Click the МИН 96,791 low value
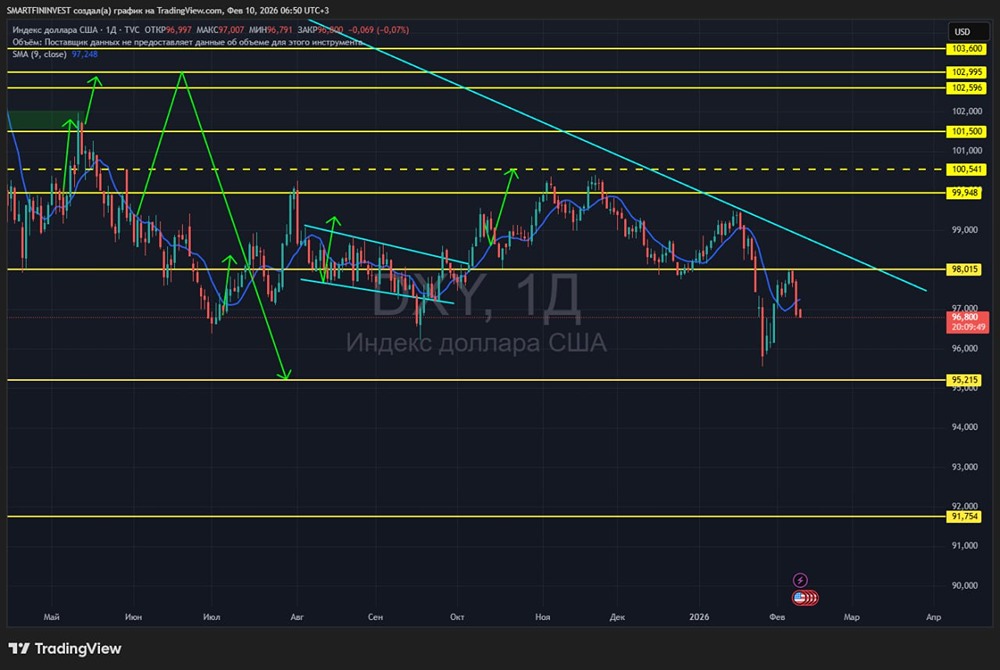The image size is (1000, 670). tap(270, 29)
